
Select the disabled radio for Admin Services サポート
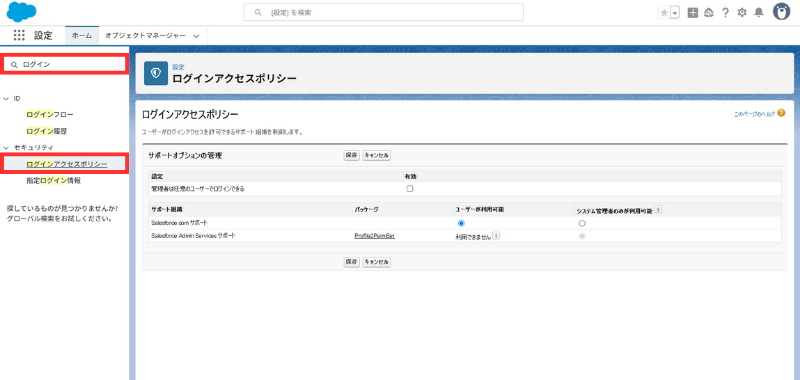(582, 236)
